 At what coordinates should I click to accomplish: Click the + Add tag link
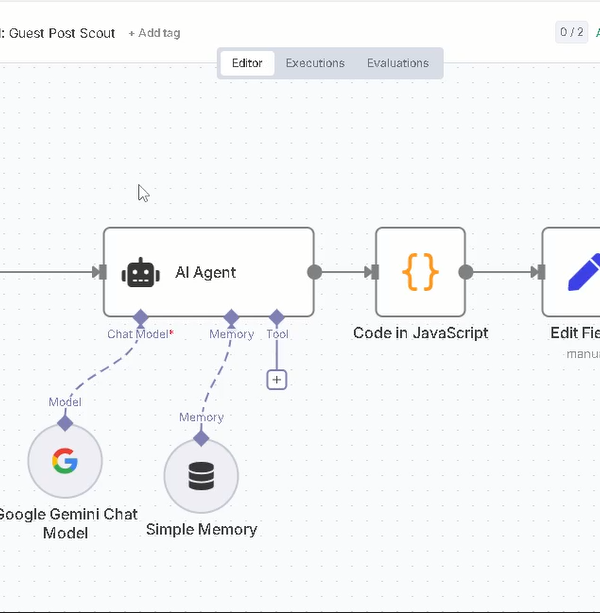click(154, 33)
